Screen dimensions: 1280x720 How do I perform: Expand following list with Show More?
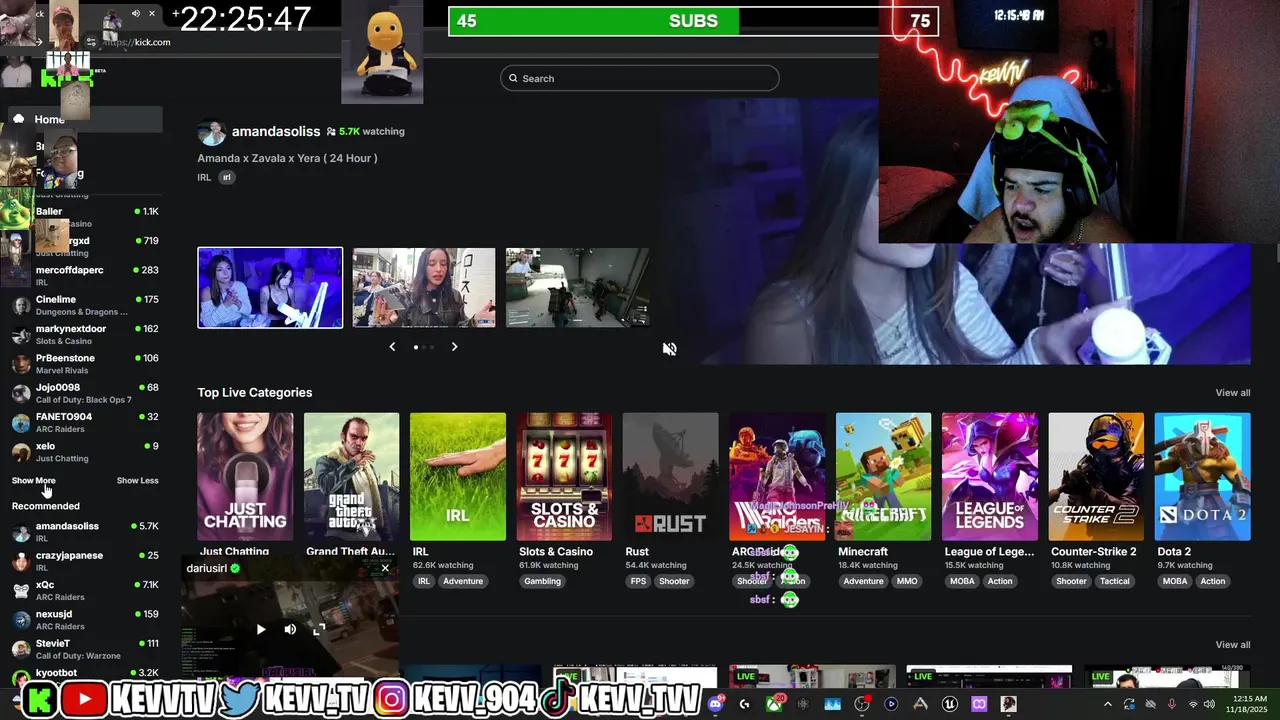point(33,481)
